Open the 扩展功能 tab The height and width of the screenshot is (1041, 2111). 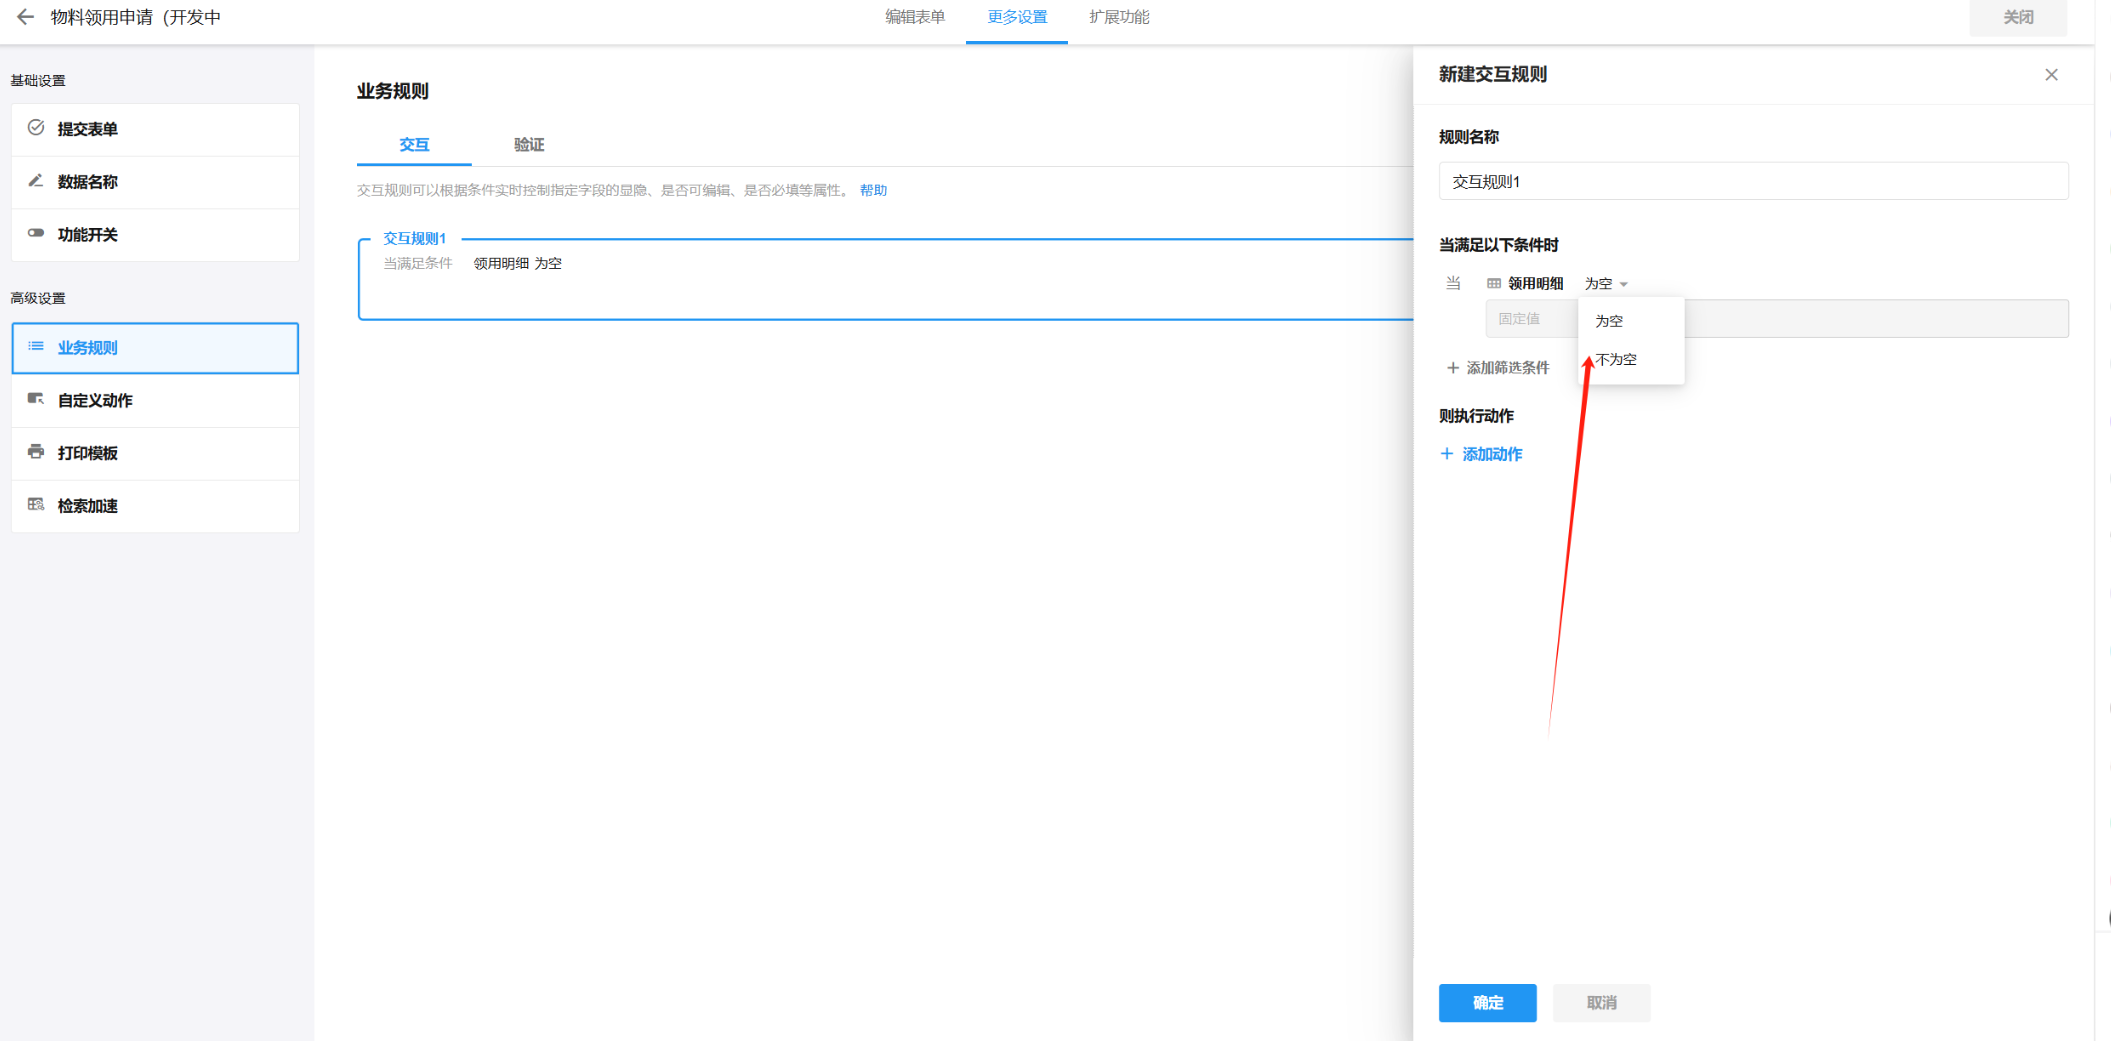[1119, 17]
